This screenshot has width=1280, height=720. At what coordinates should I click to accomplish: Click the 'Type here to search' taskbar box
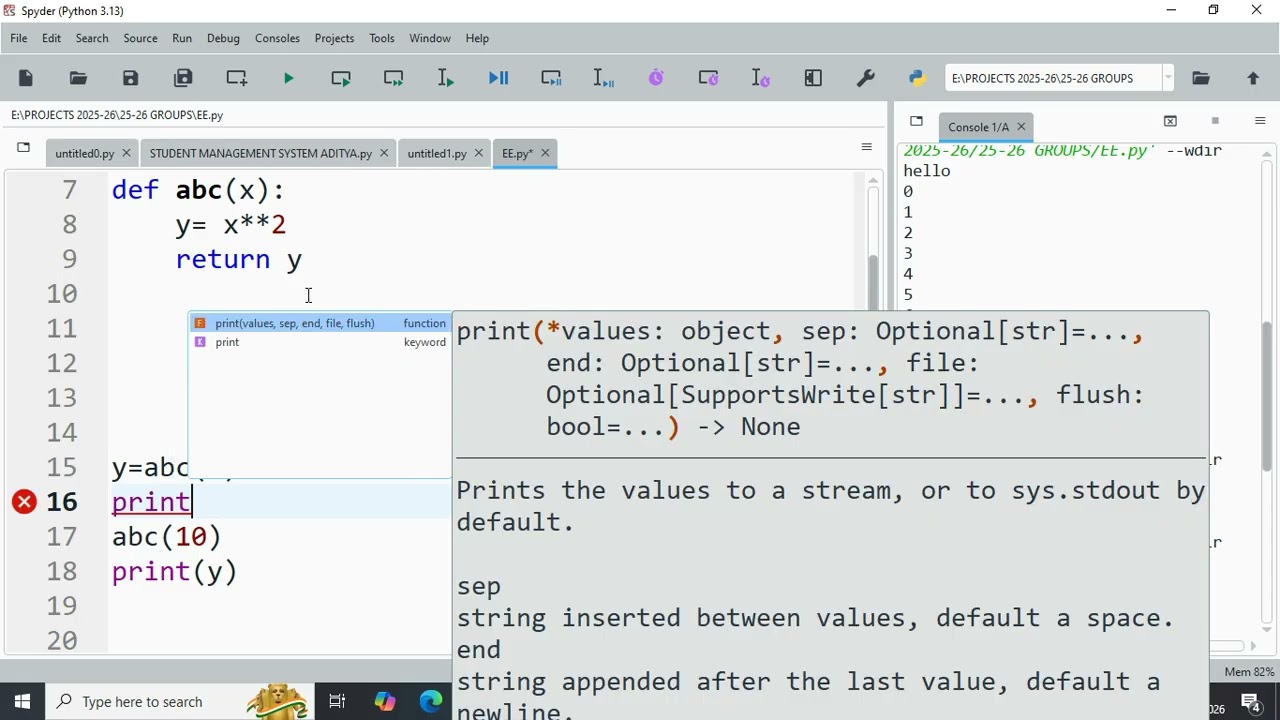[180, 702]
